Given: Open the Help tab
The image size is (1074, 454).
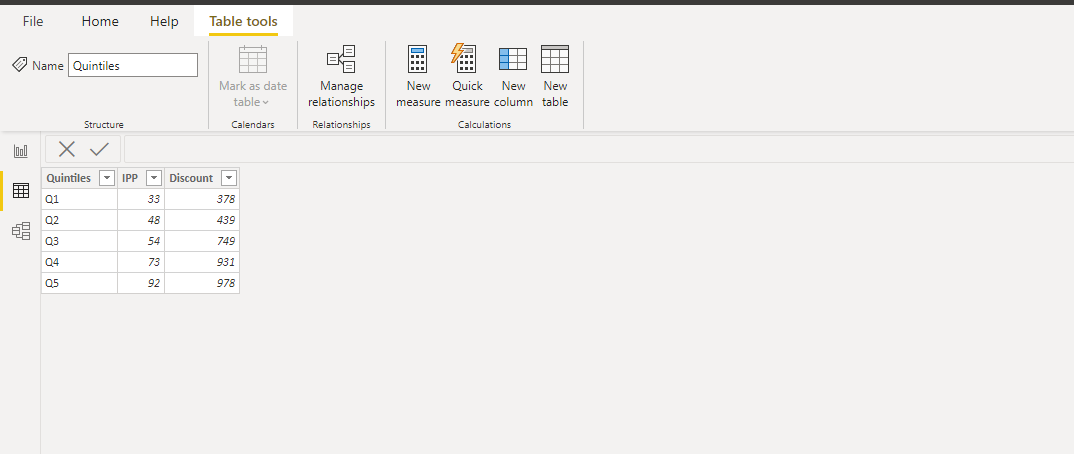Looking at the screenshot, I should [x=164, y=21].
